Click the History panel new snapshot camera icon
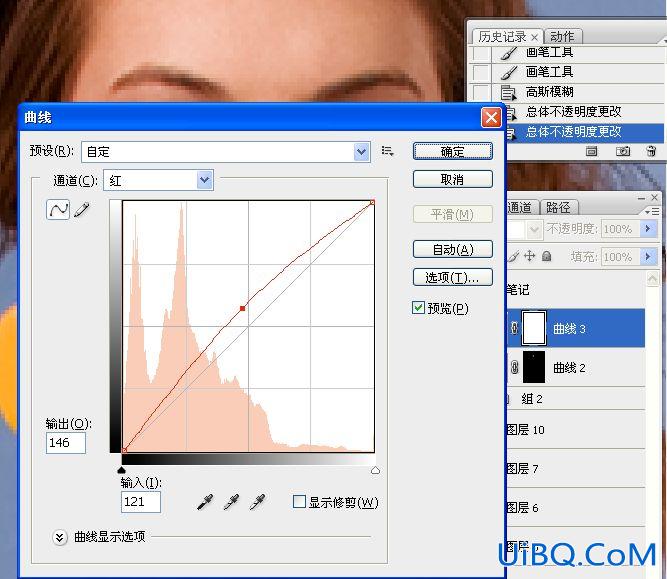Viewport: 667px width, 579px height. (x=623, y=151)
